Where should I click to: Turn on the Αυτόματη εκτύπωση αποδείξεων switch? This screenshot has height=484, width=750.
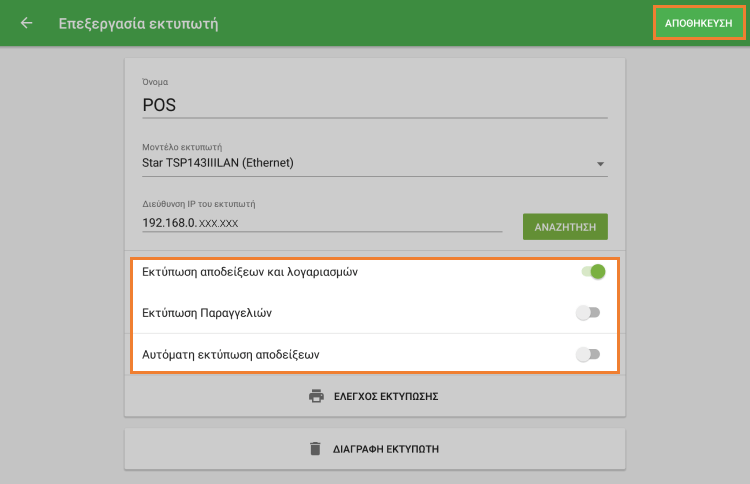click(x=588, y=354)
